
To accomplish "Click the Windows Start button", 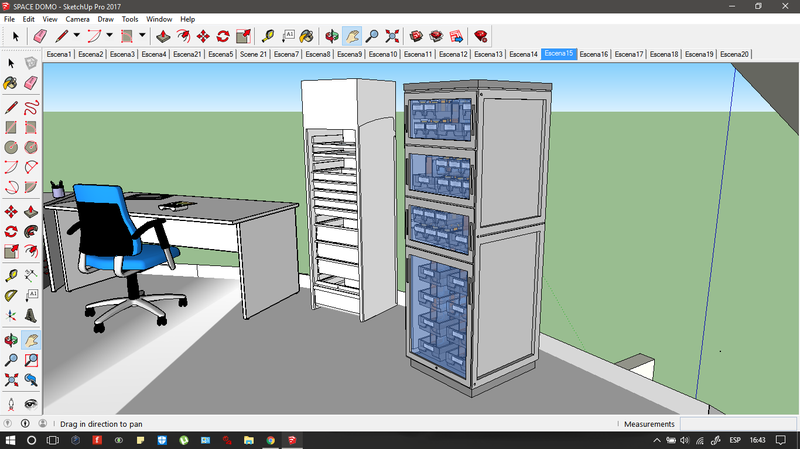I will tap(10, 440).
